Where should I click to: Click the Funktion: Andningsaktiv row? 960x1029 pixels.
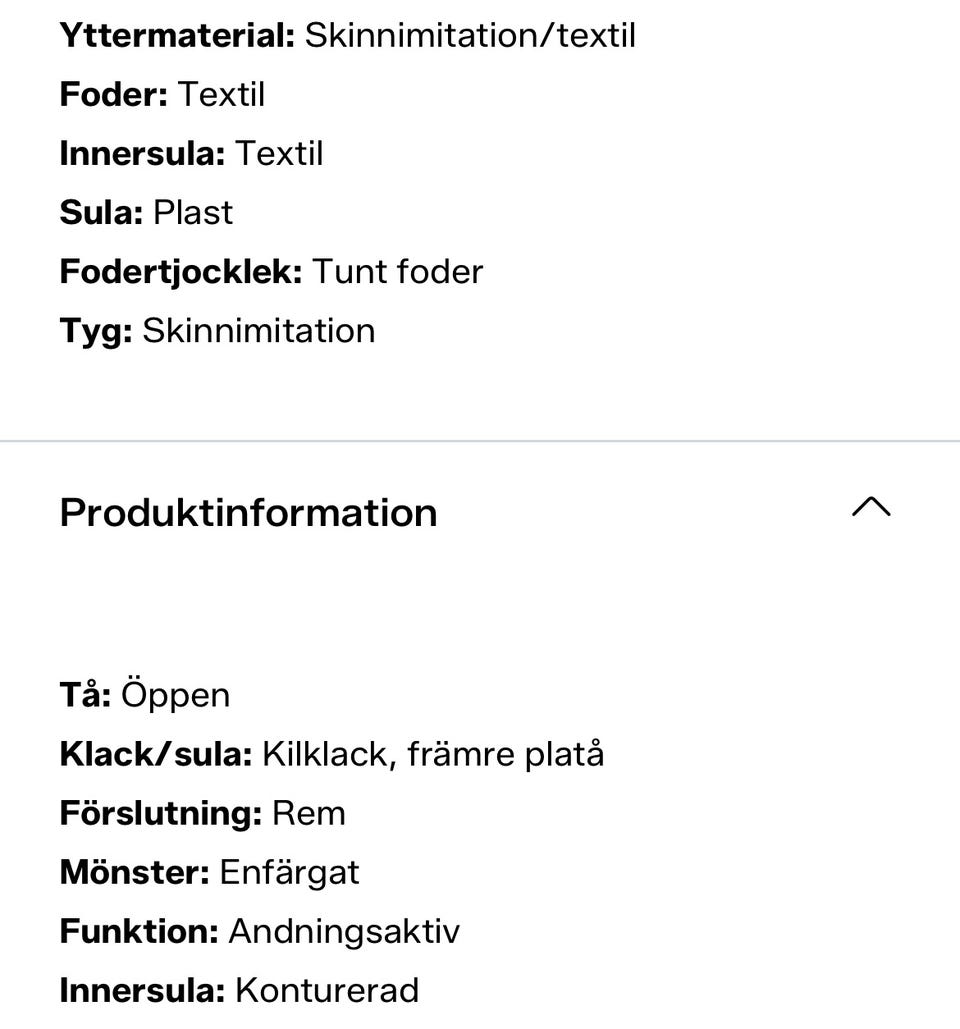click(259, 931)
